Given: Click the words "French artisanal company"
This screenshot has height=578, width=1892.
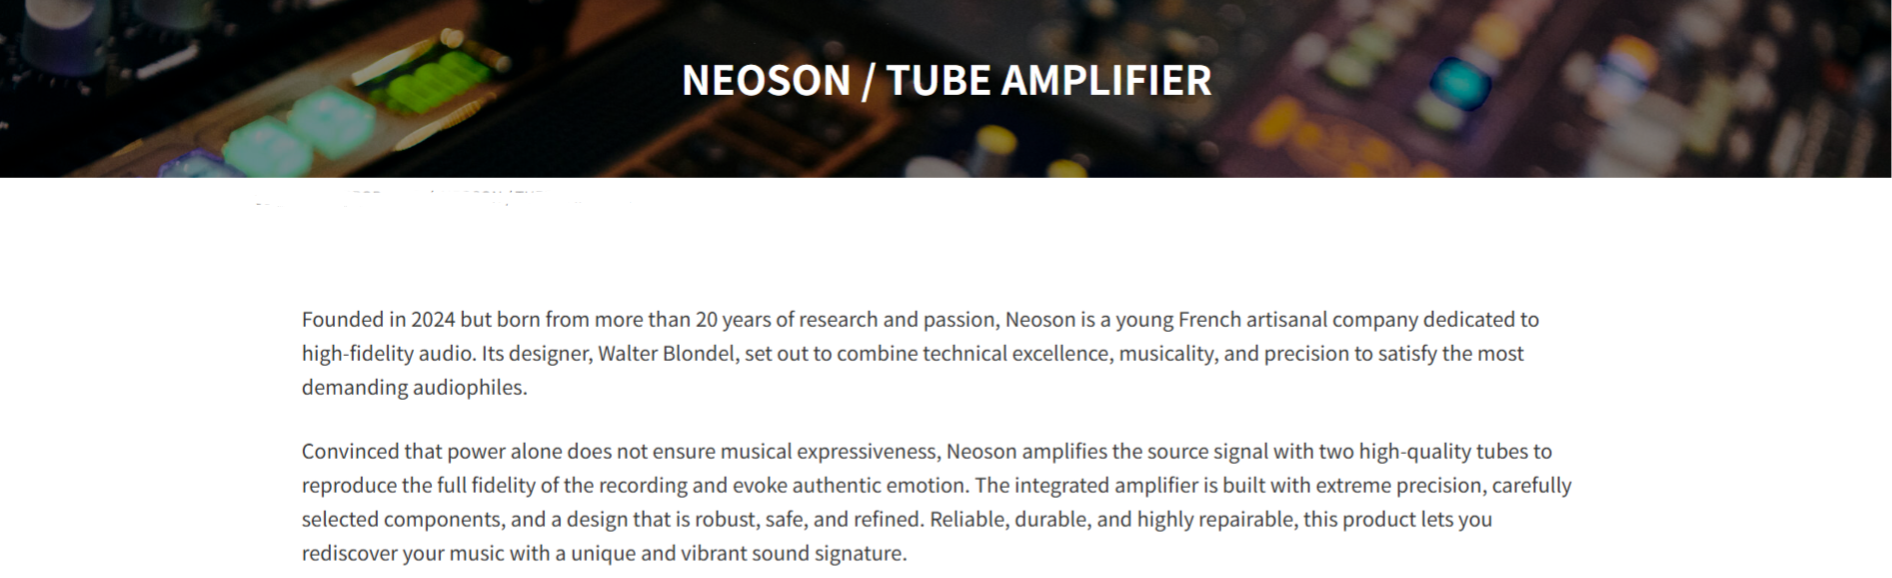Looking at the screenshot, I should click(1298, 320).
